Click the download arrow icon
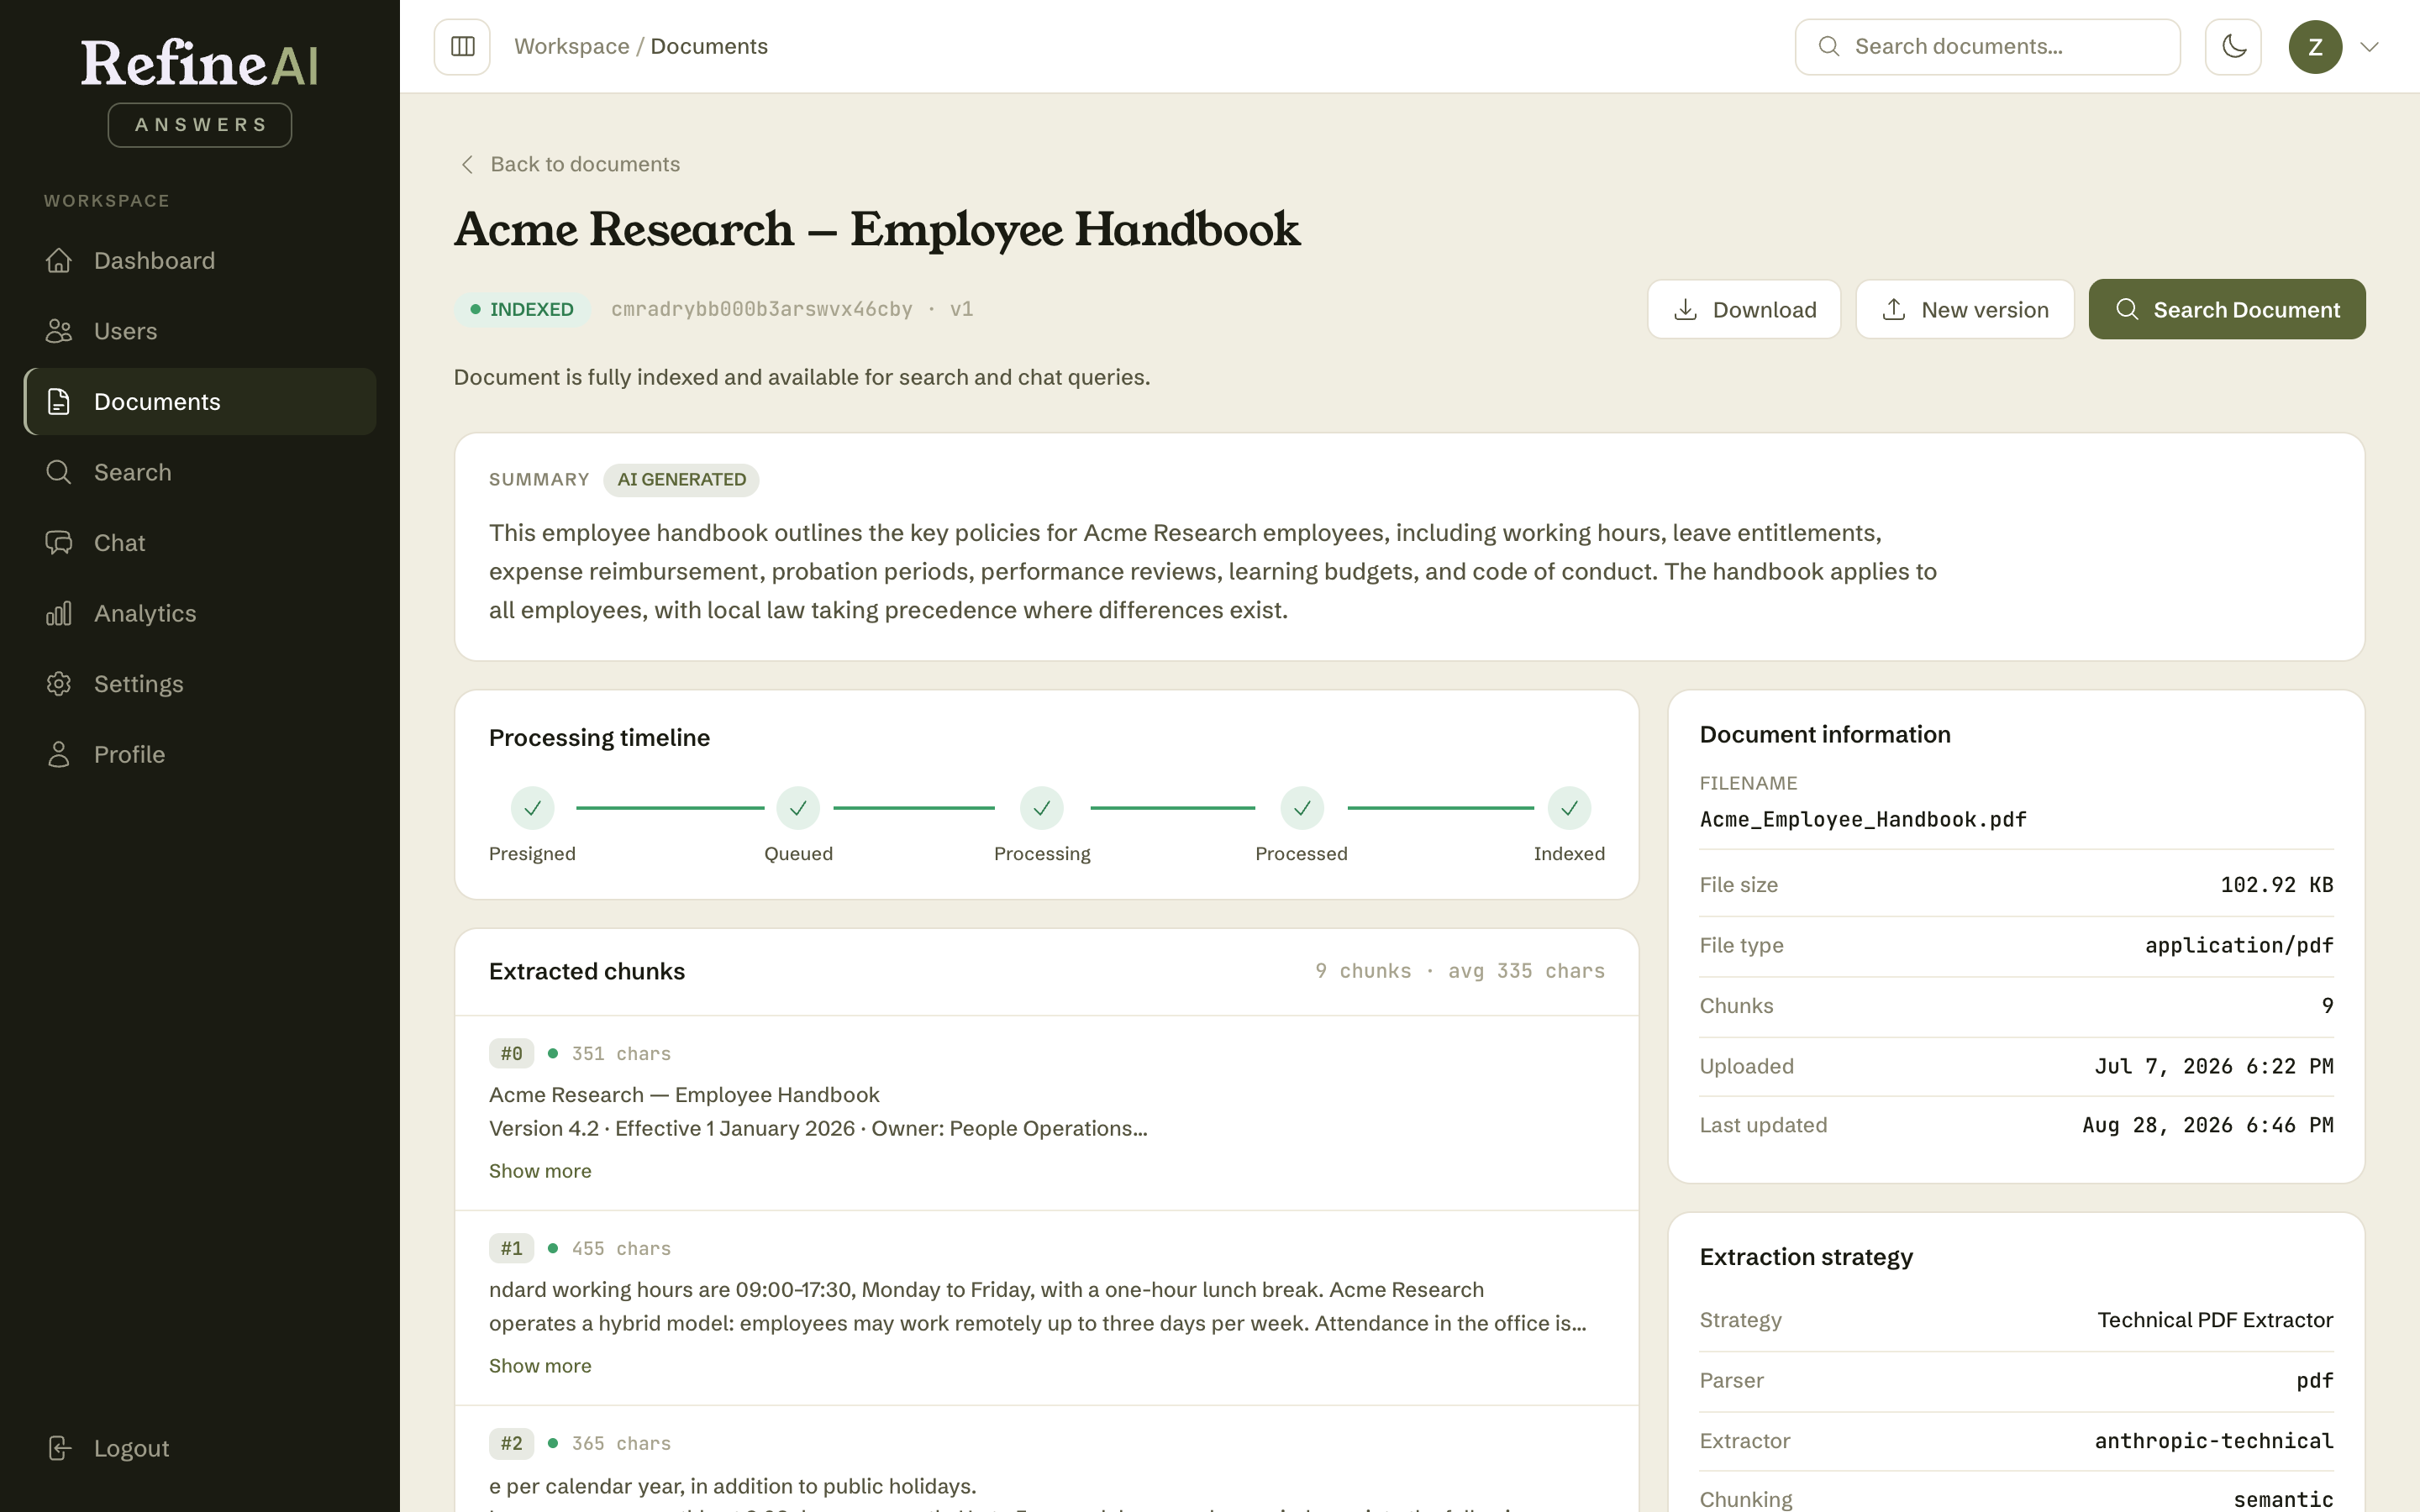 pos(1686,310)
